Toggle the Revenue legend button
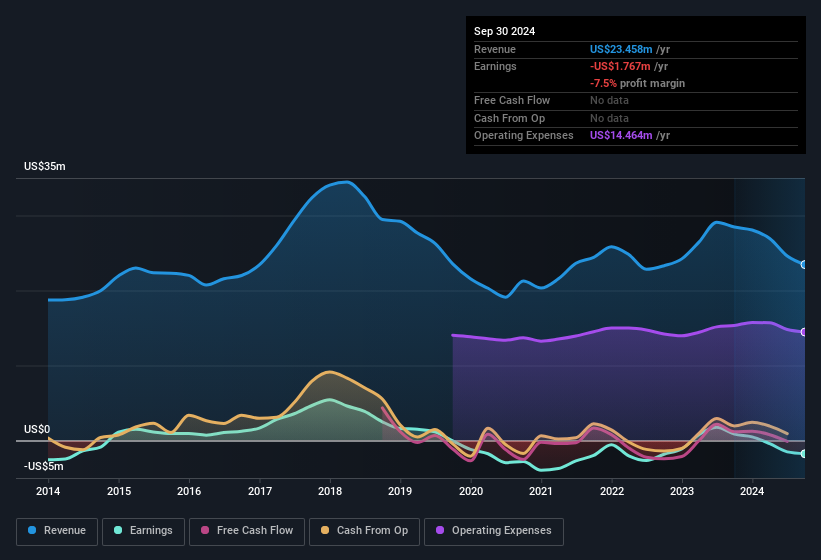The width and height of the screenshot is (821, 560). click(x=57, y=531)
